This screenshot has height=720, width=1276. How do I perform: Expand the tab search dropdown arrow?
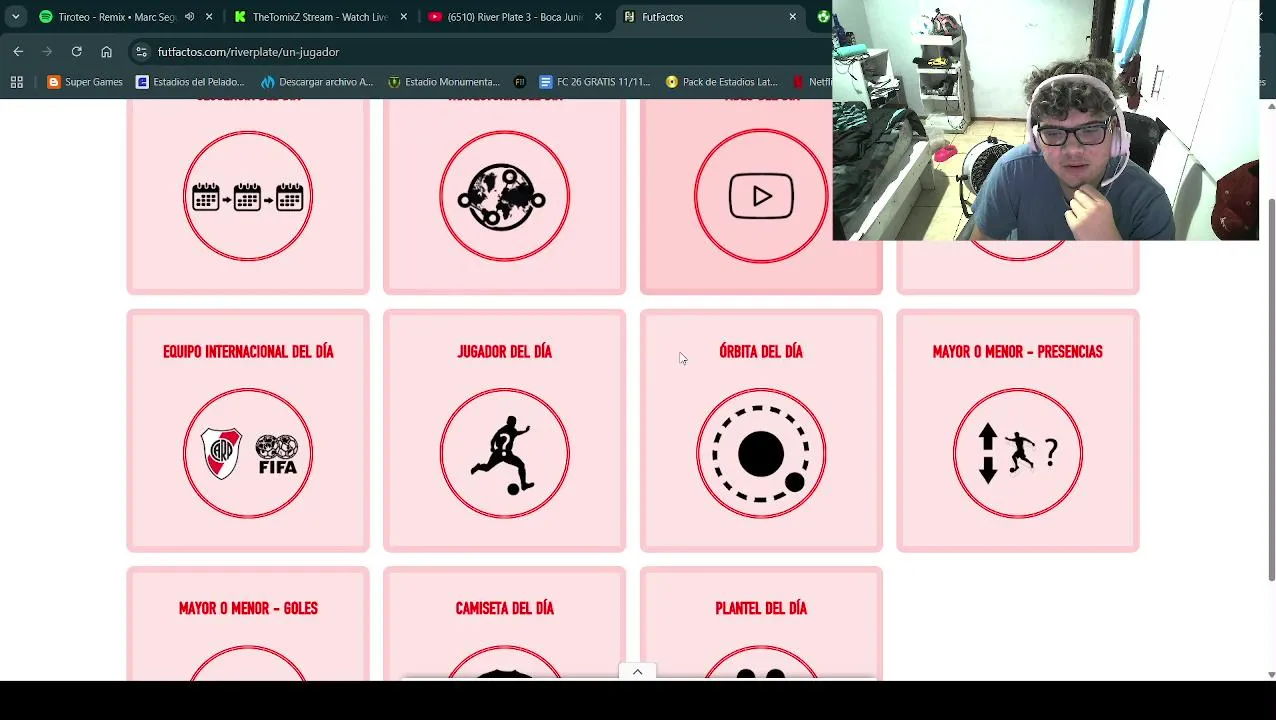15,17
